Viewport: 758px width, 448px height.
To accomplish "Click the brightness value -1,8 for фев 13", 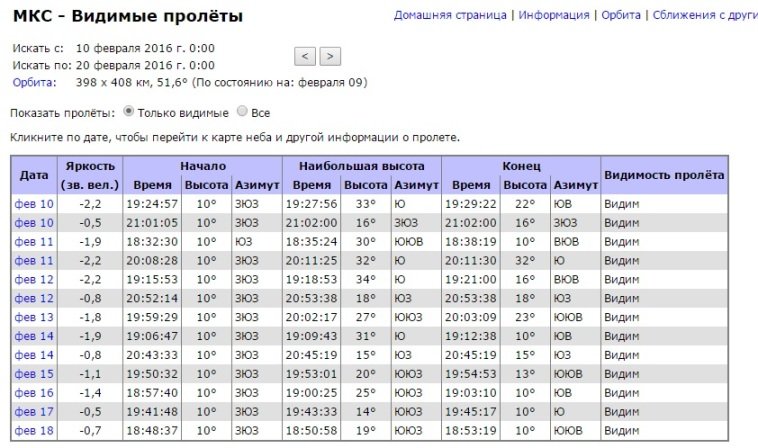I will (90, 317).
